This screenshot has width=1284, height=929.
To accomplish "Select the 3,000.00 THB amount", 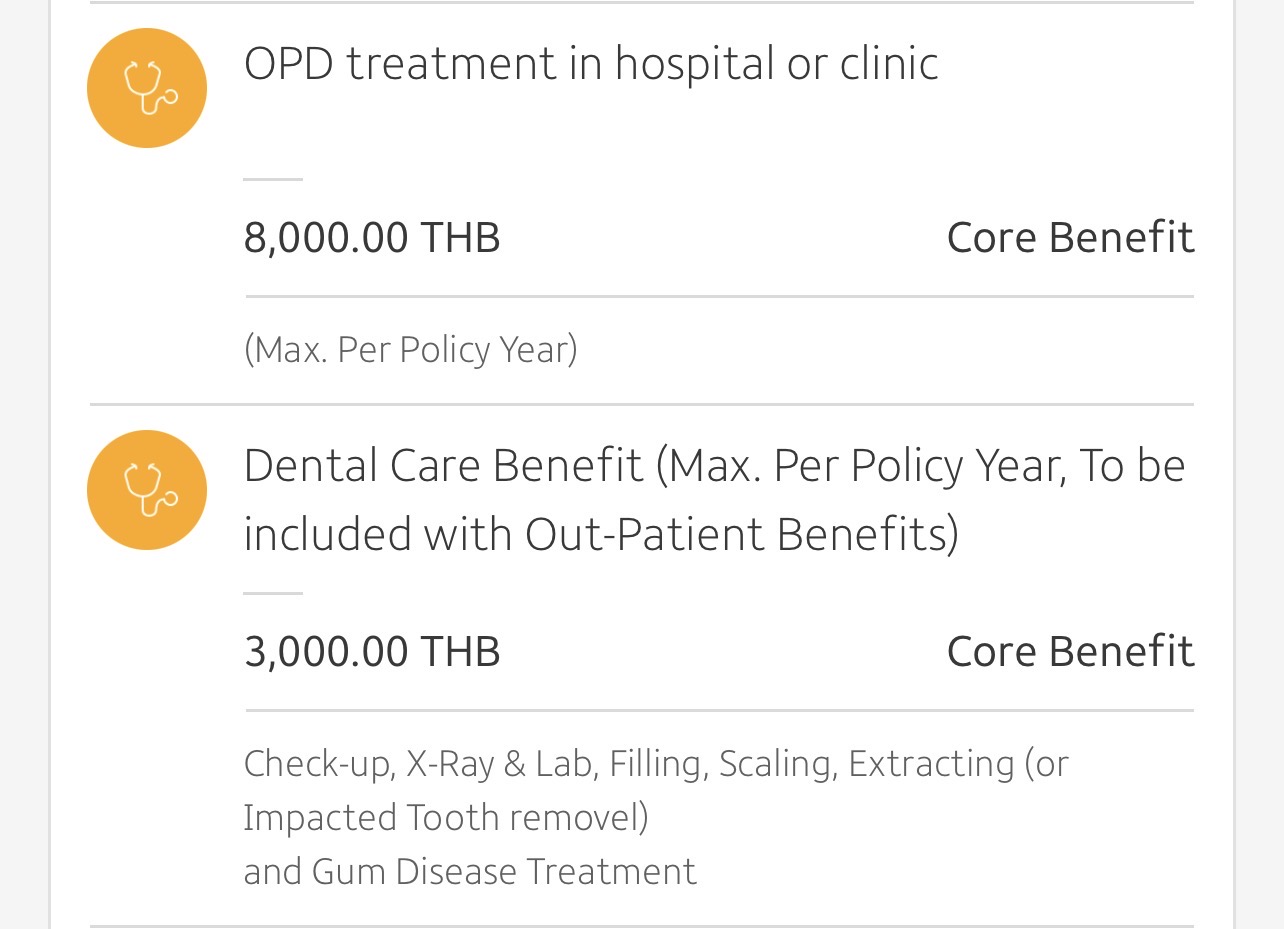I will click(x=372, y=651).
